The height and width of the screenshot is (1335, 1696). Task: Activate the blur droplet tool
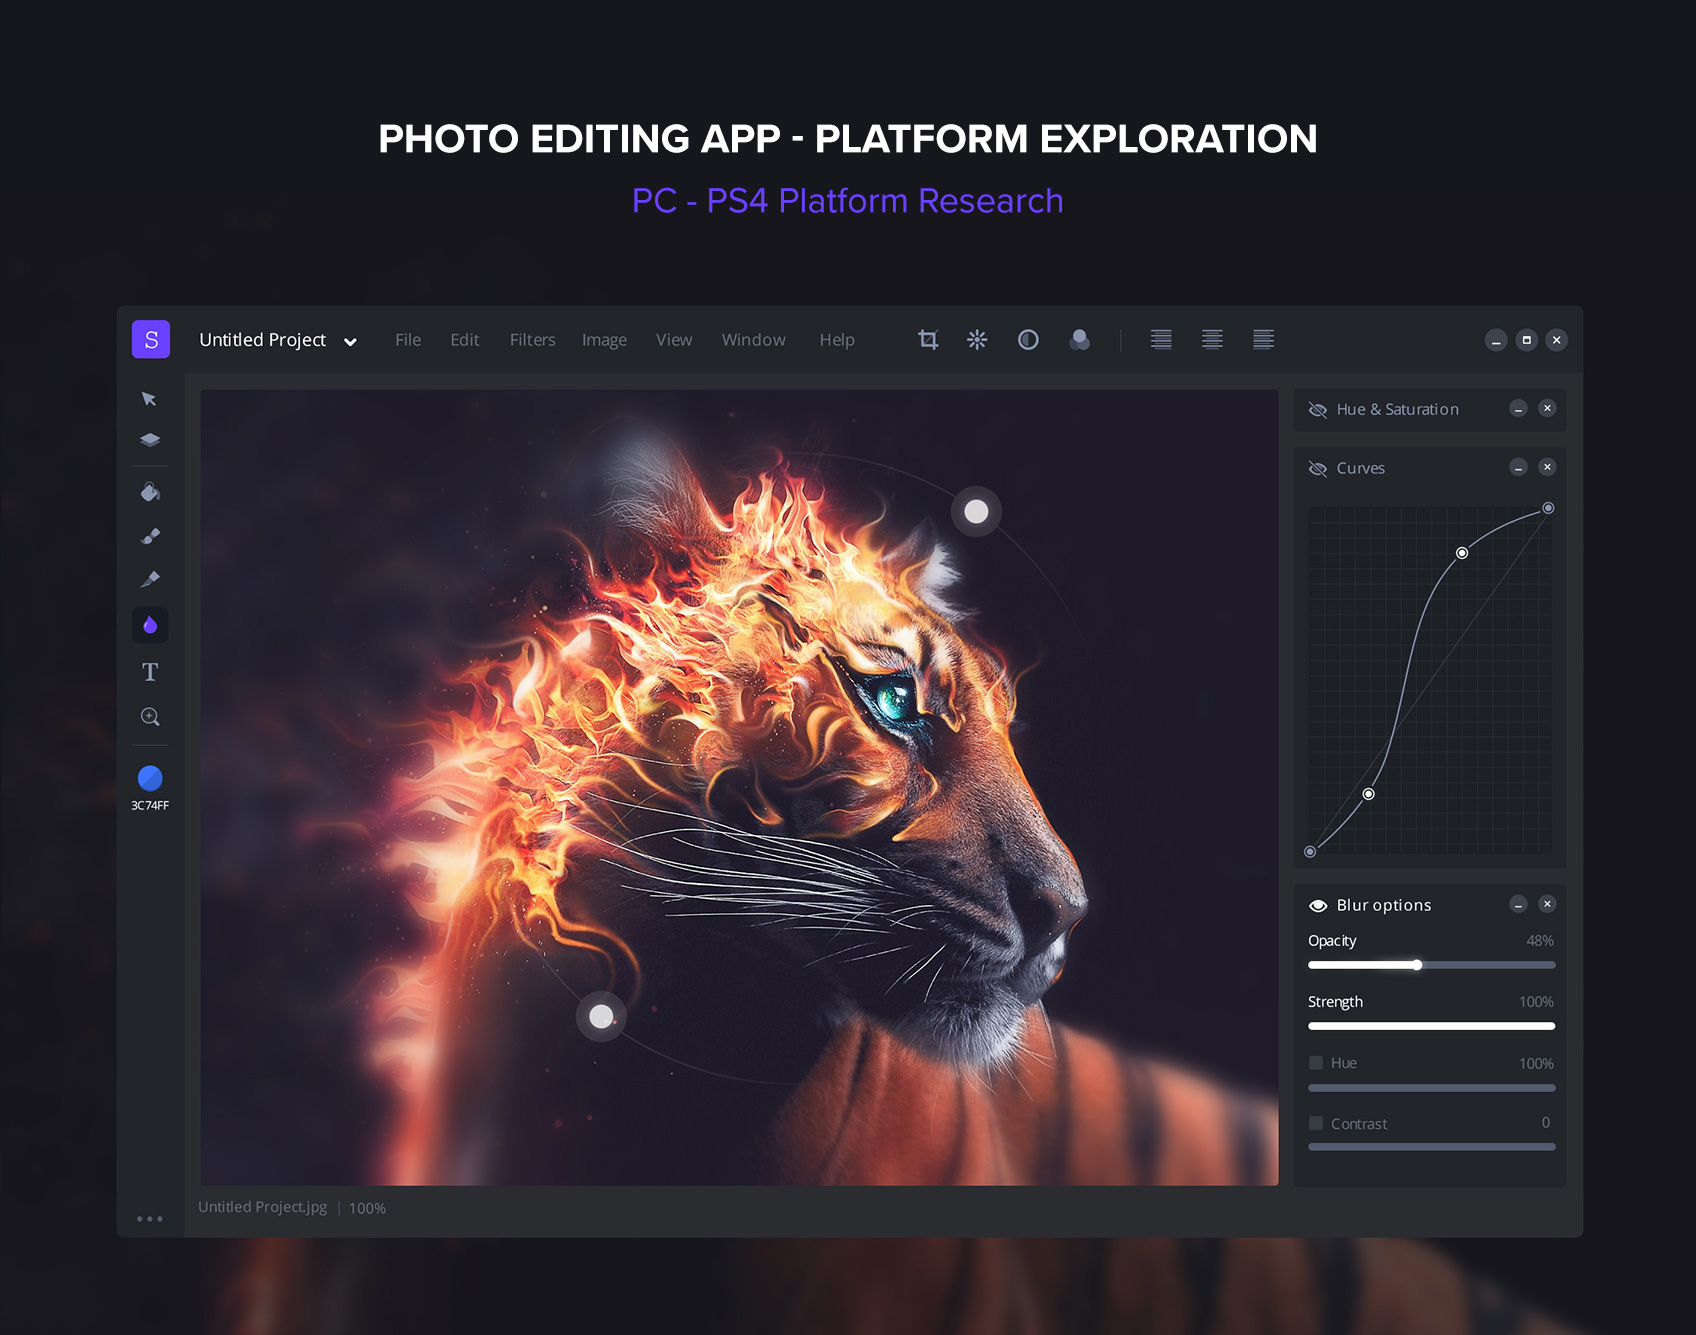(150, 625)
